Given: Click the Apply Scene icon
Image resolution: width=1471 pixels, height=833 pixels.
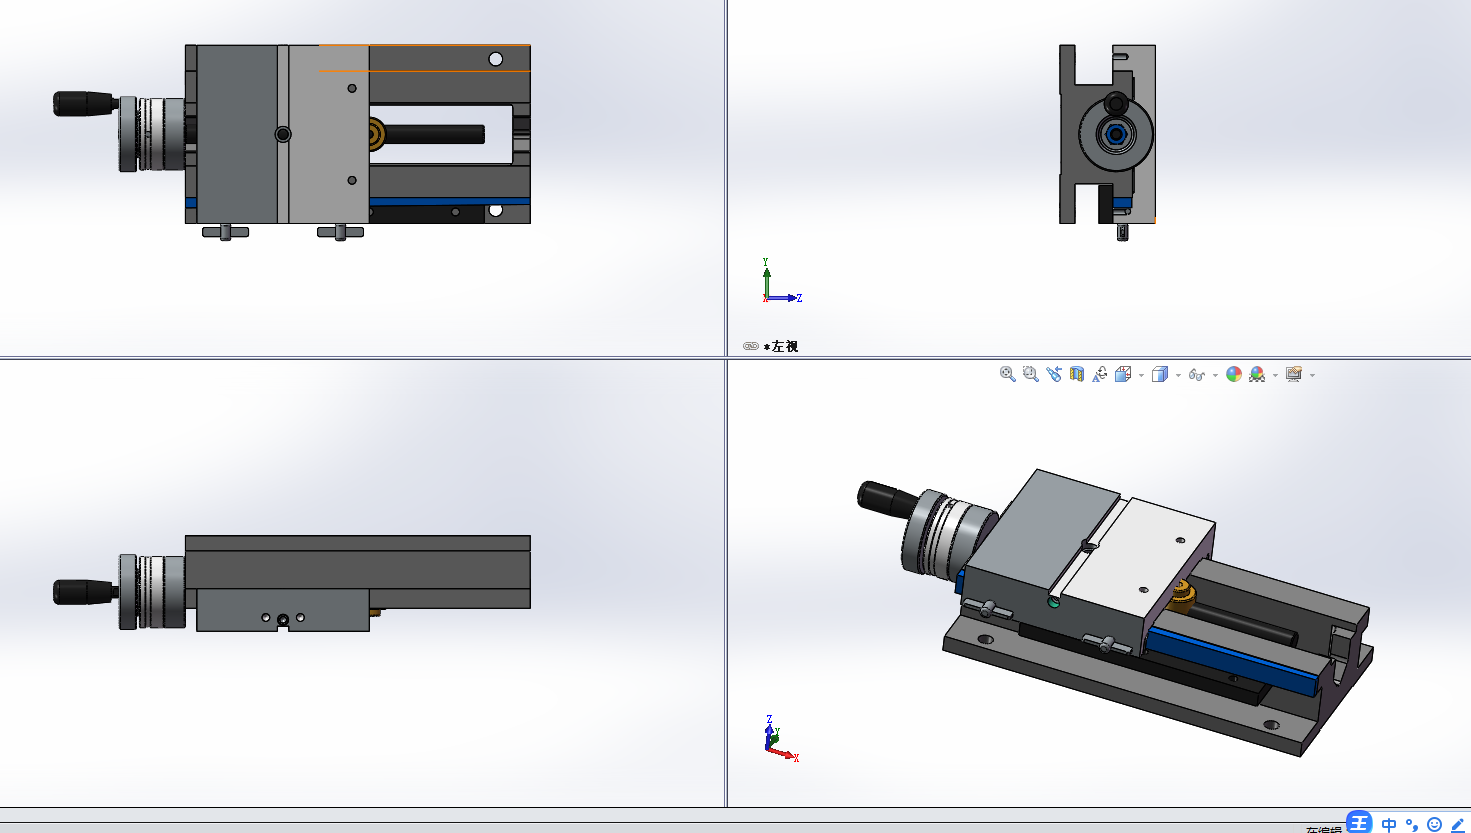Looking at the screenshot, I should [1257, 374].
